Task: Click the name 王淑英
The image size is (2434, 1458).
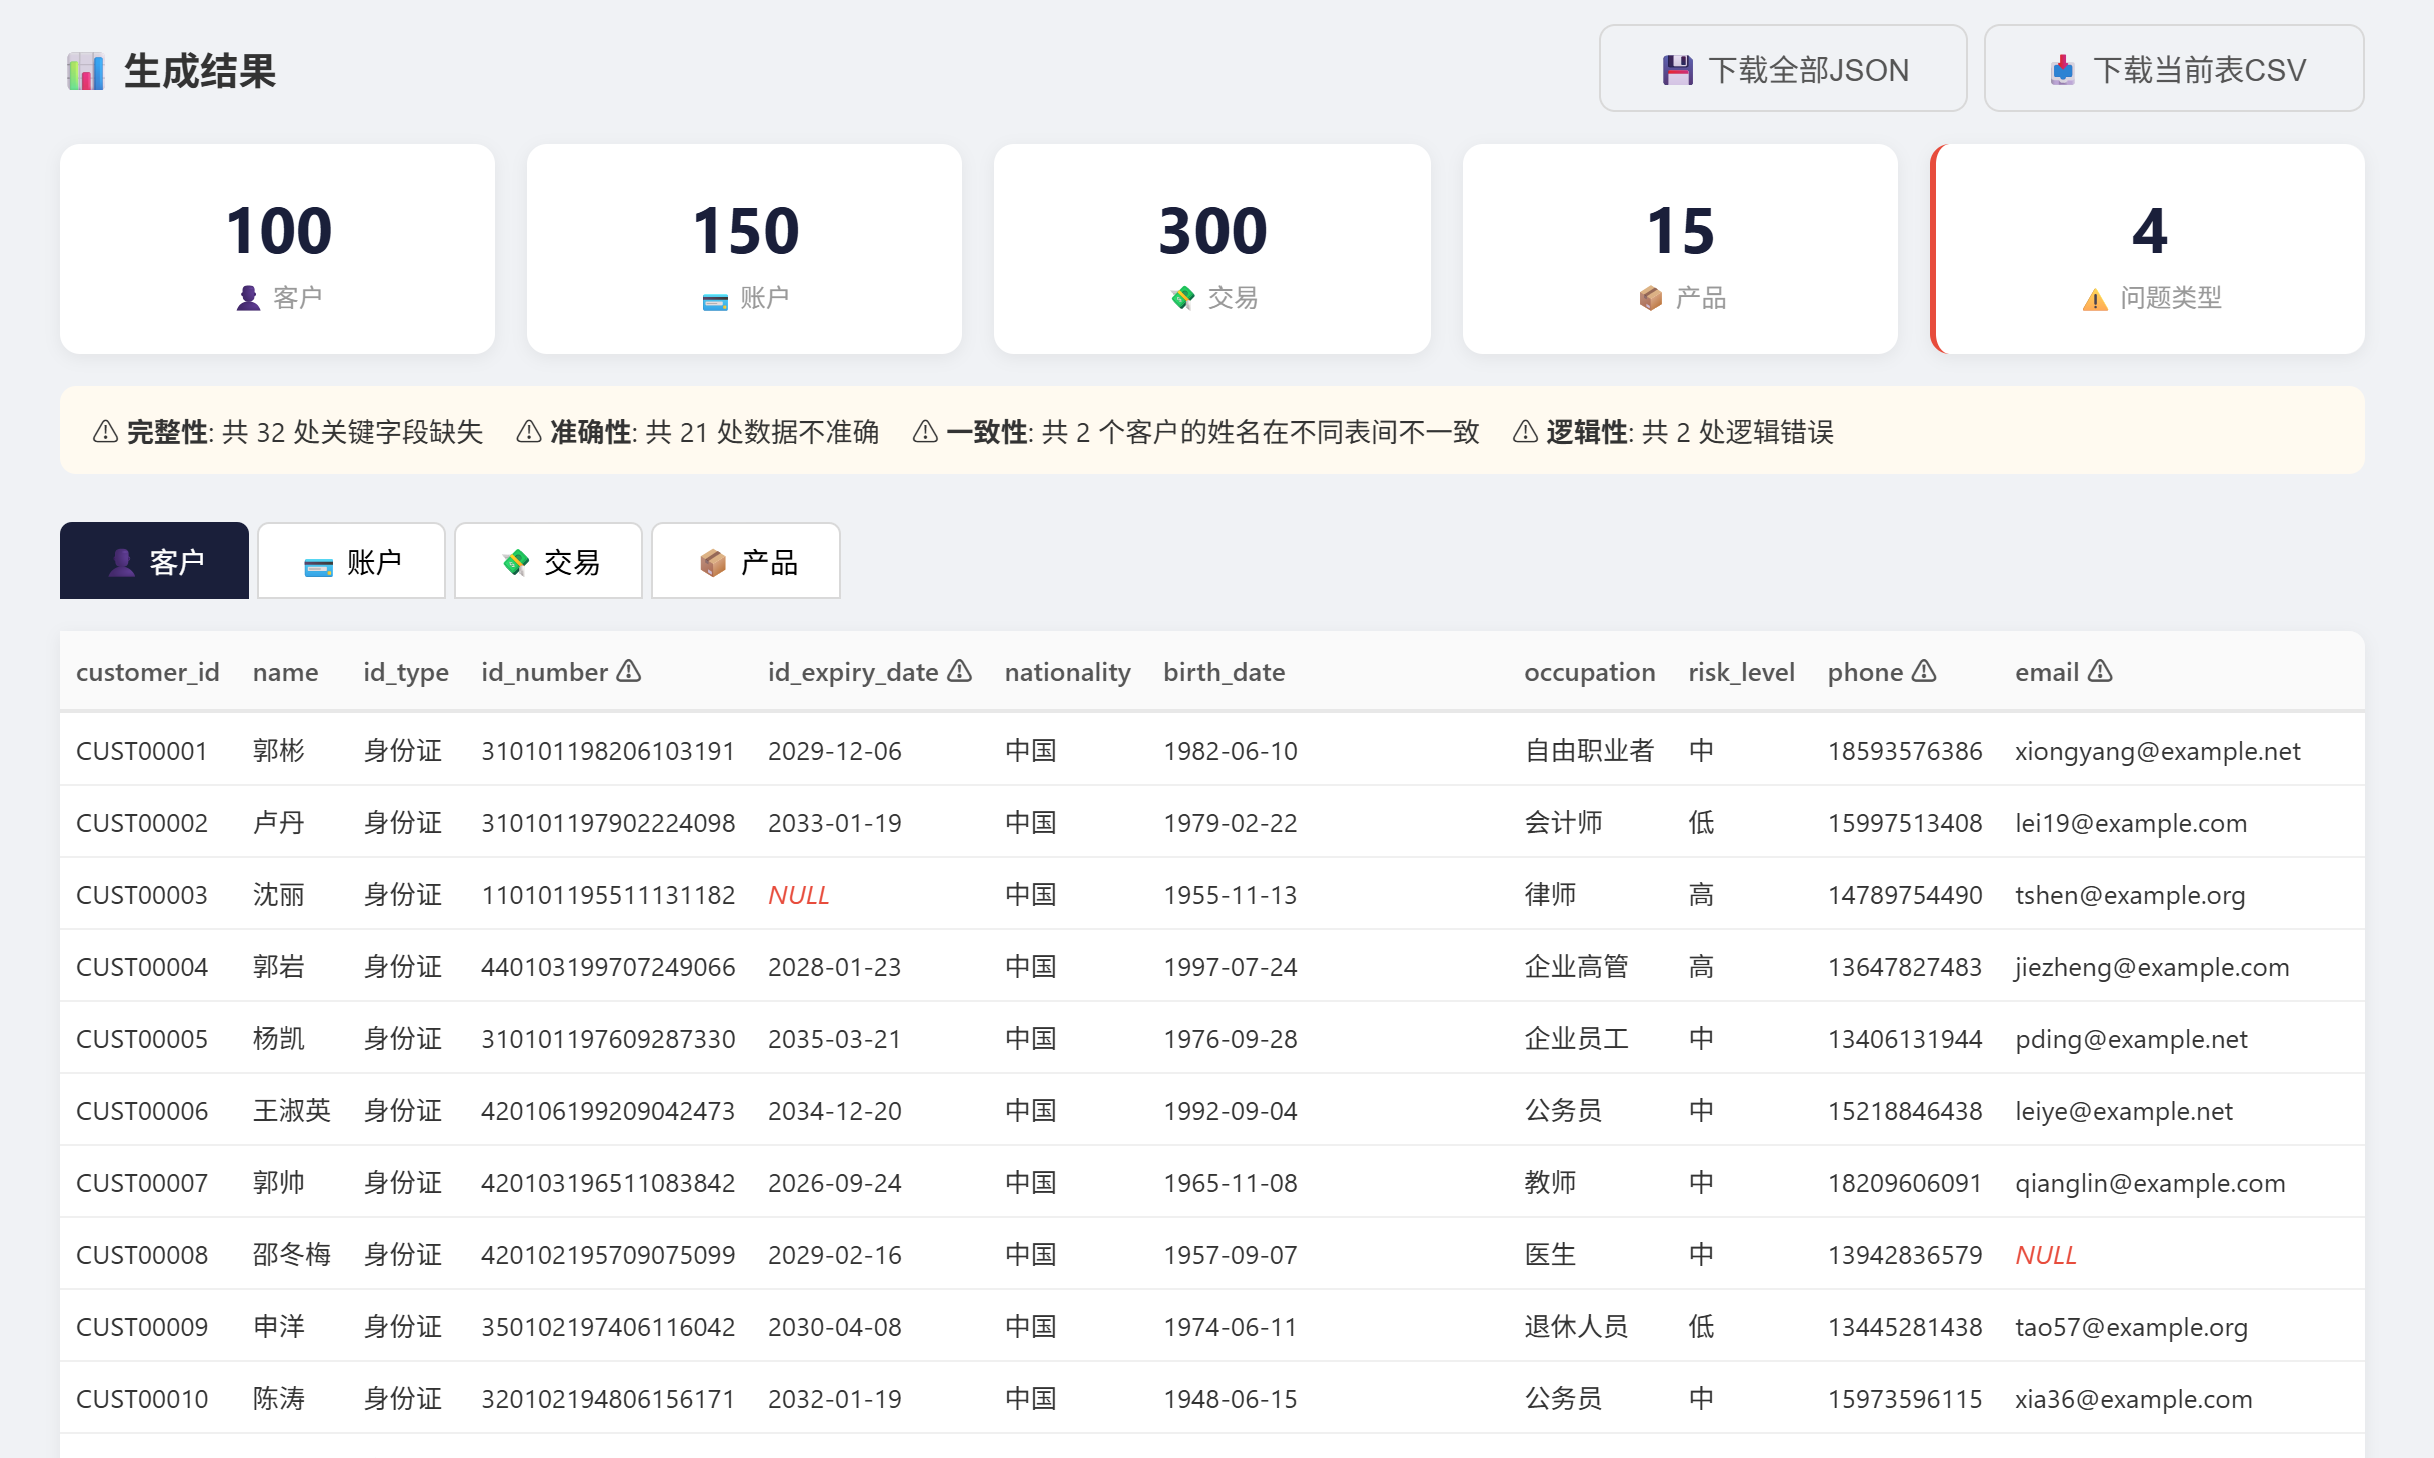Action: pyautogui.click(x=291, y=1111)
